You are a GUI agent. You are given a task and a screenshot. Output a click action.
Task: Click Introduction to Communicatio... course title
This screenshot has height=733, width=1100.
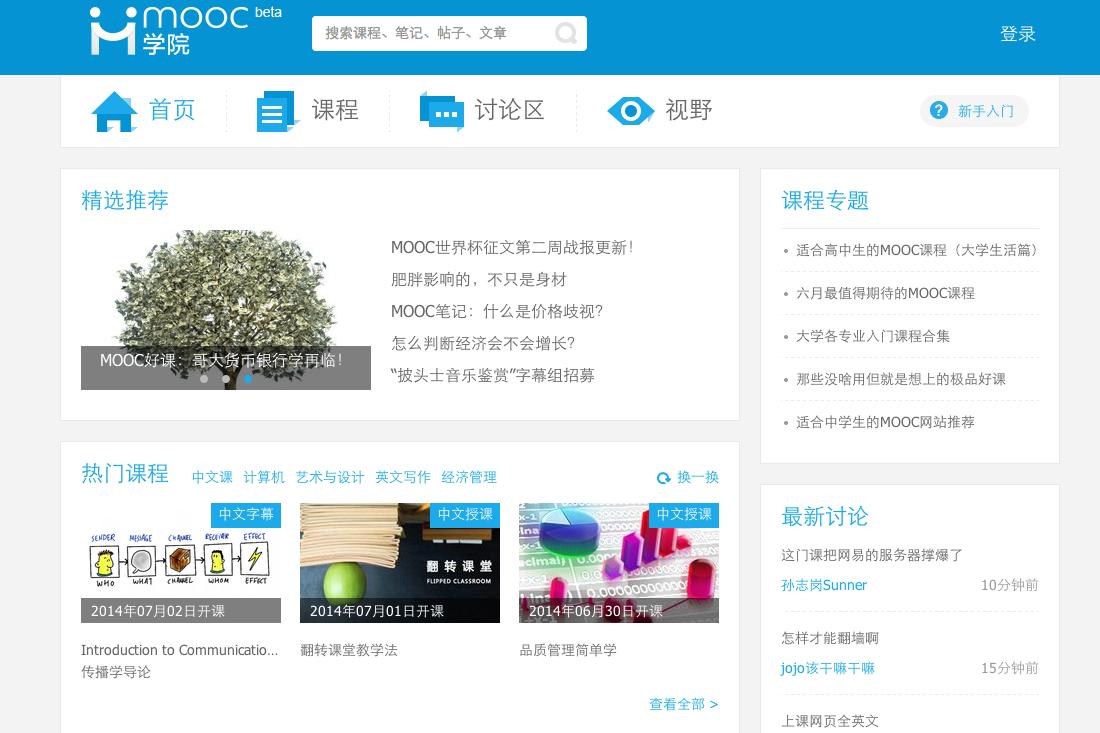(x=180, y=650)
